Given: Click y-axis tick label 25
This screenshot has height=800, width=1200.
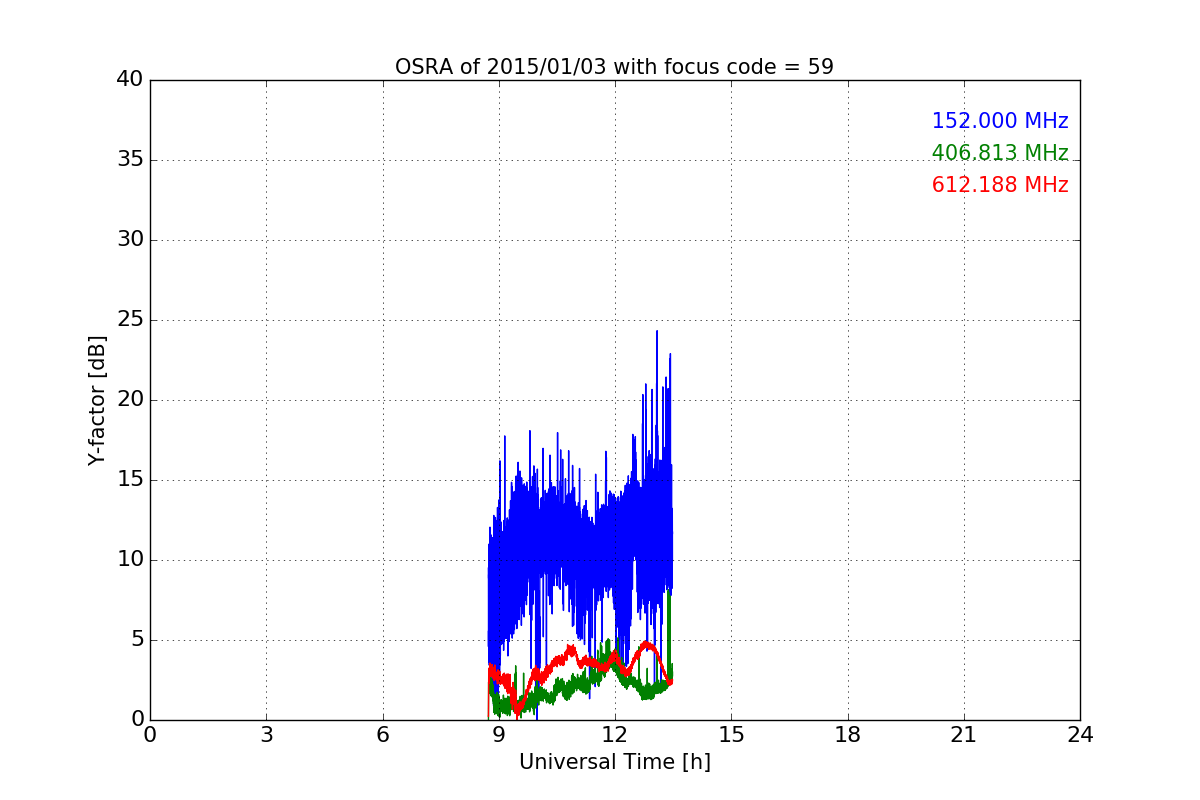Looking at the screenshot, I should (130, 320).
